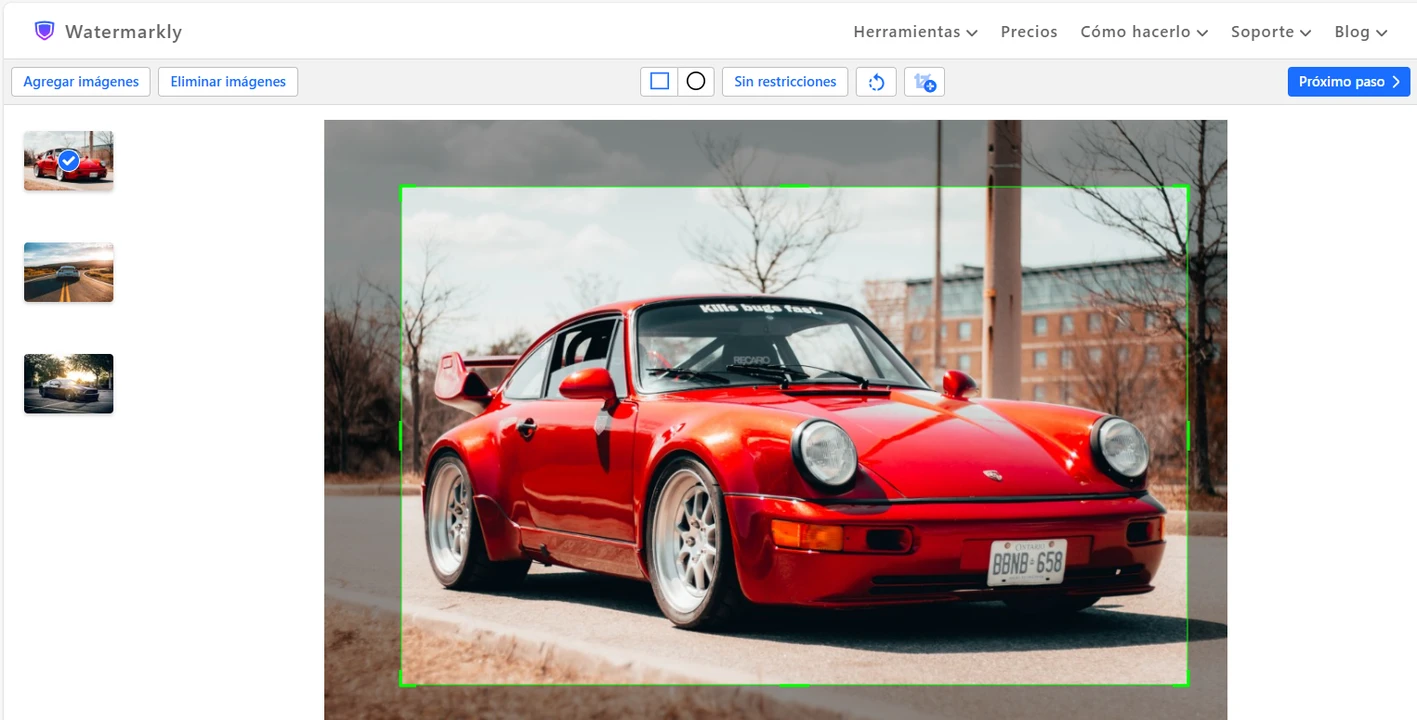Expand the Cómo hacerlo menu
This screenshot has height=720, width=1417.
point(1144,32)
